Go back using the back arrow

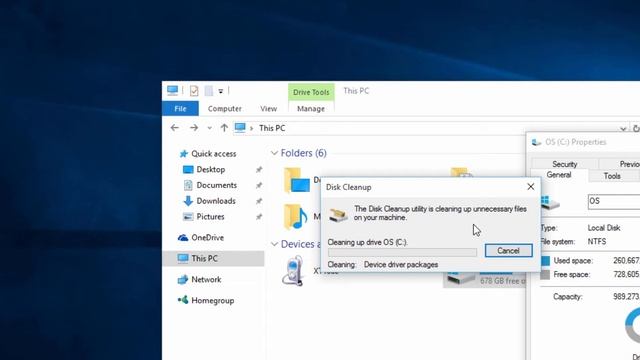(x=175, y=128)
